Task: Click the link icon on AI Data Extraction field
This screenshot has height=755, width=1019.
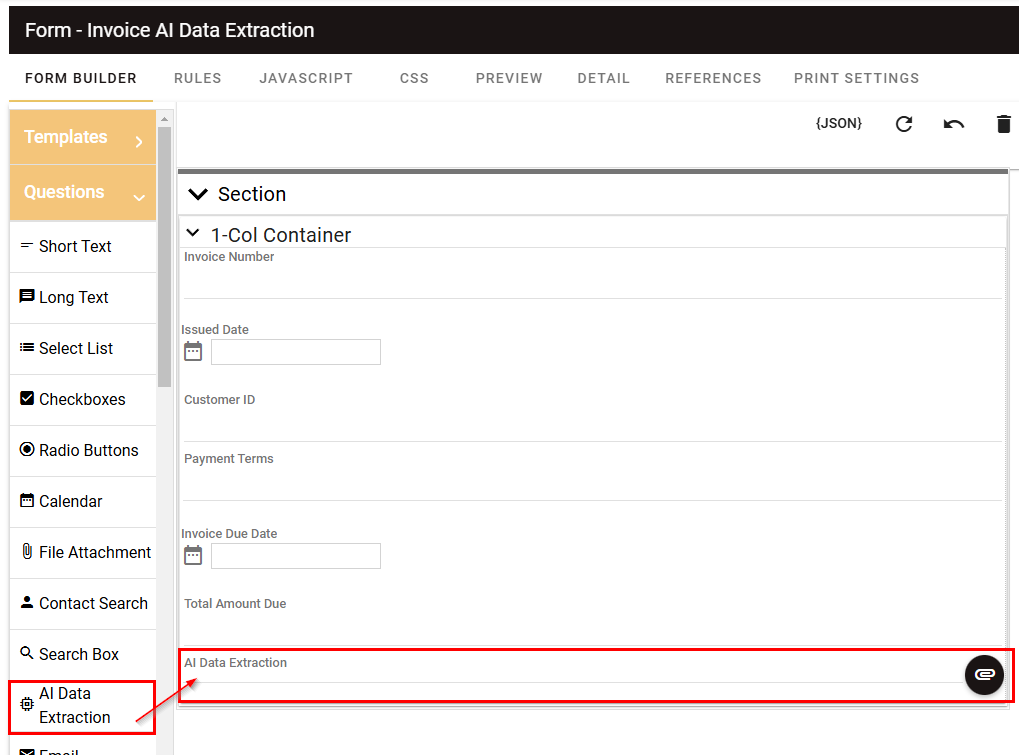Action: tap(984, 675)
